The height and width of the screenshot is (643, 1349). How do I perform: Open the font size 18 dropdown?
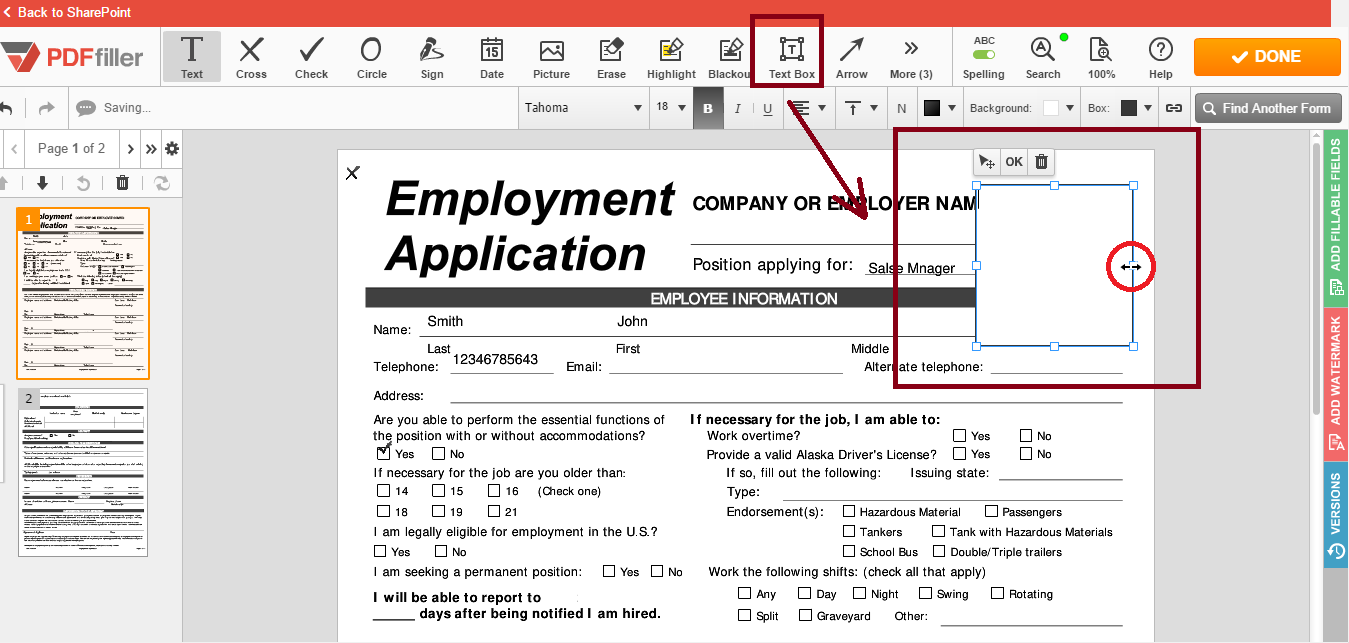click(671, 108)
